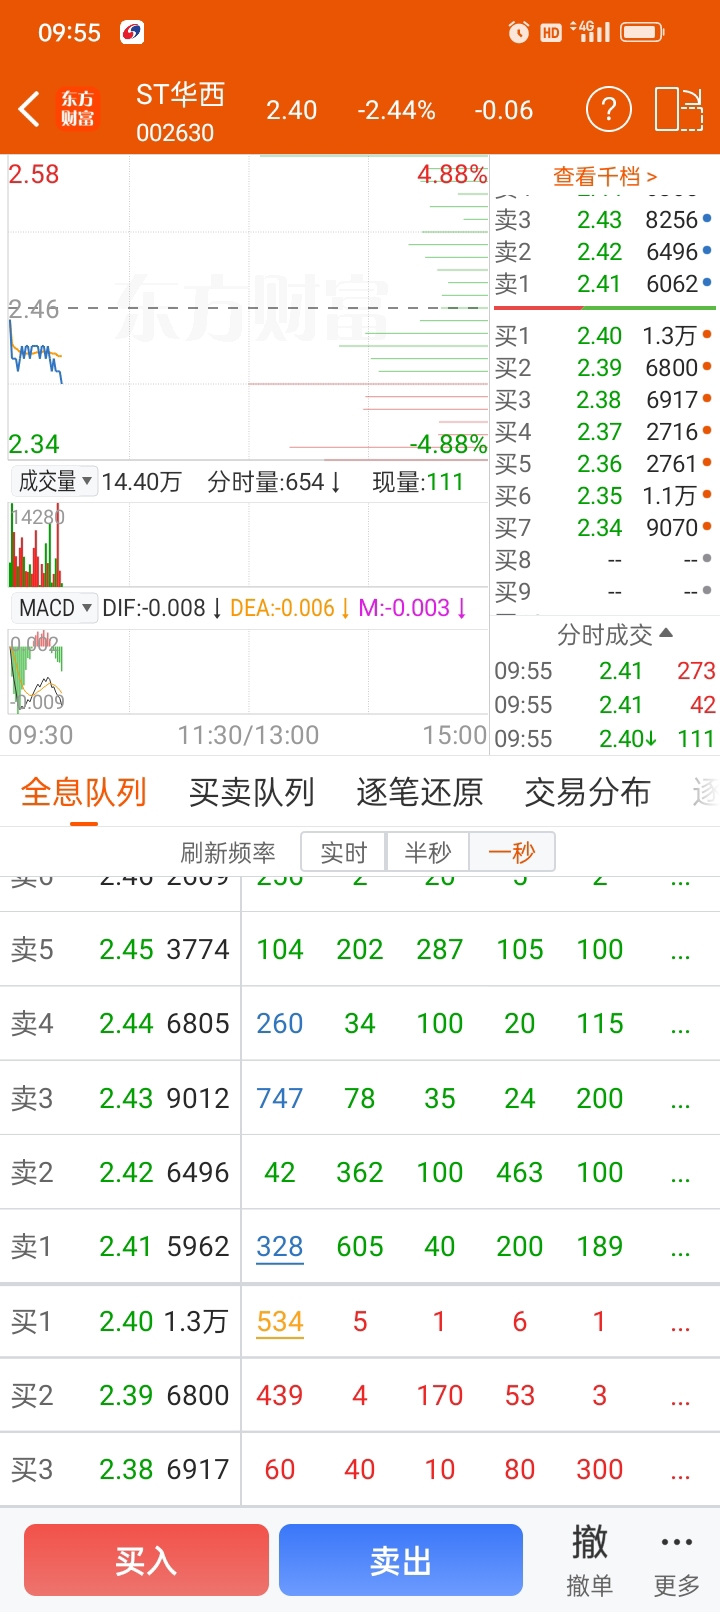Switch to 交易分布 tab
720x1612 pixels.
pos(588,793)
